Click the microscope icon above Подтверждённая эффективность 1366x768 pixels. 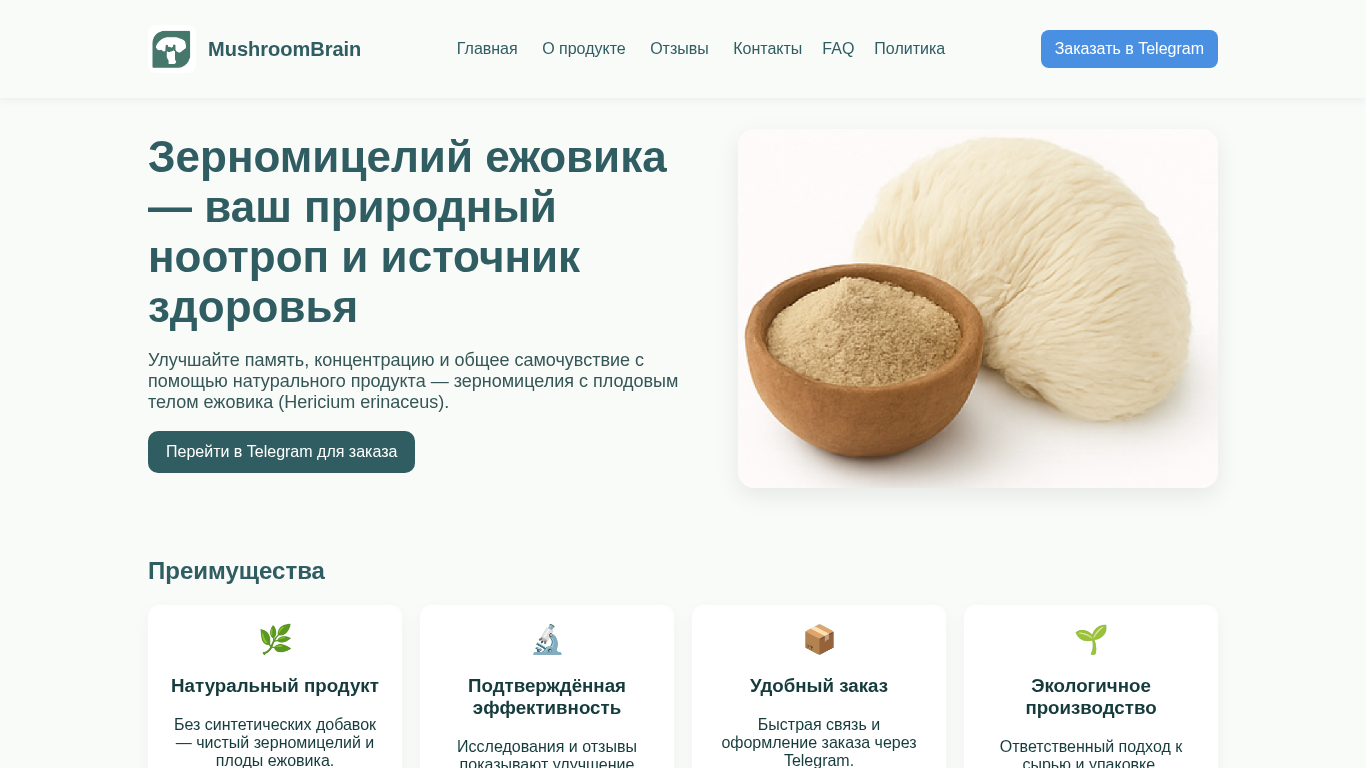[547, 639]
